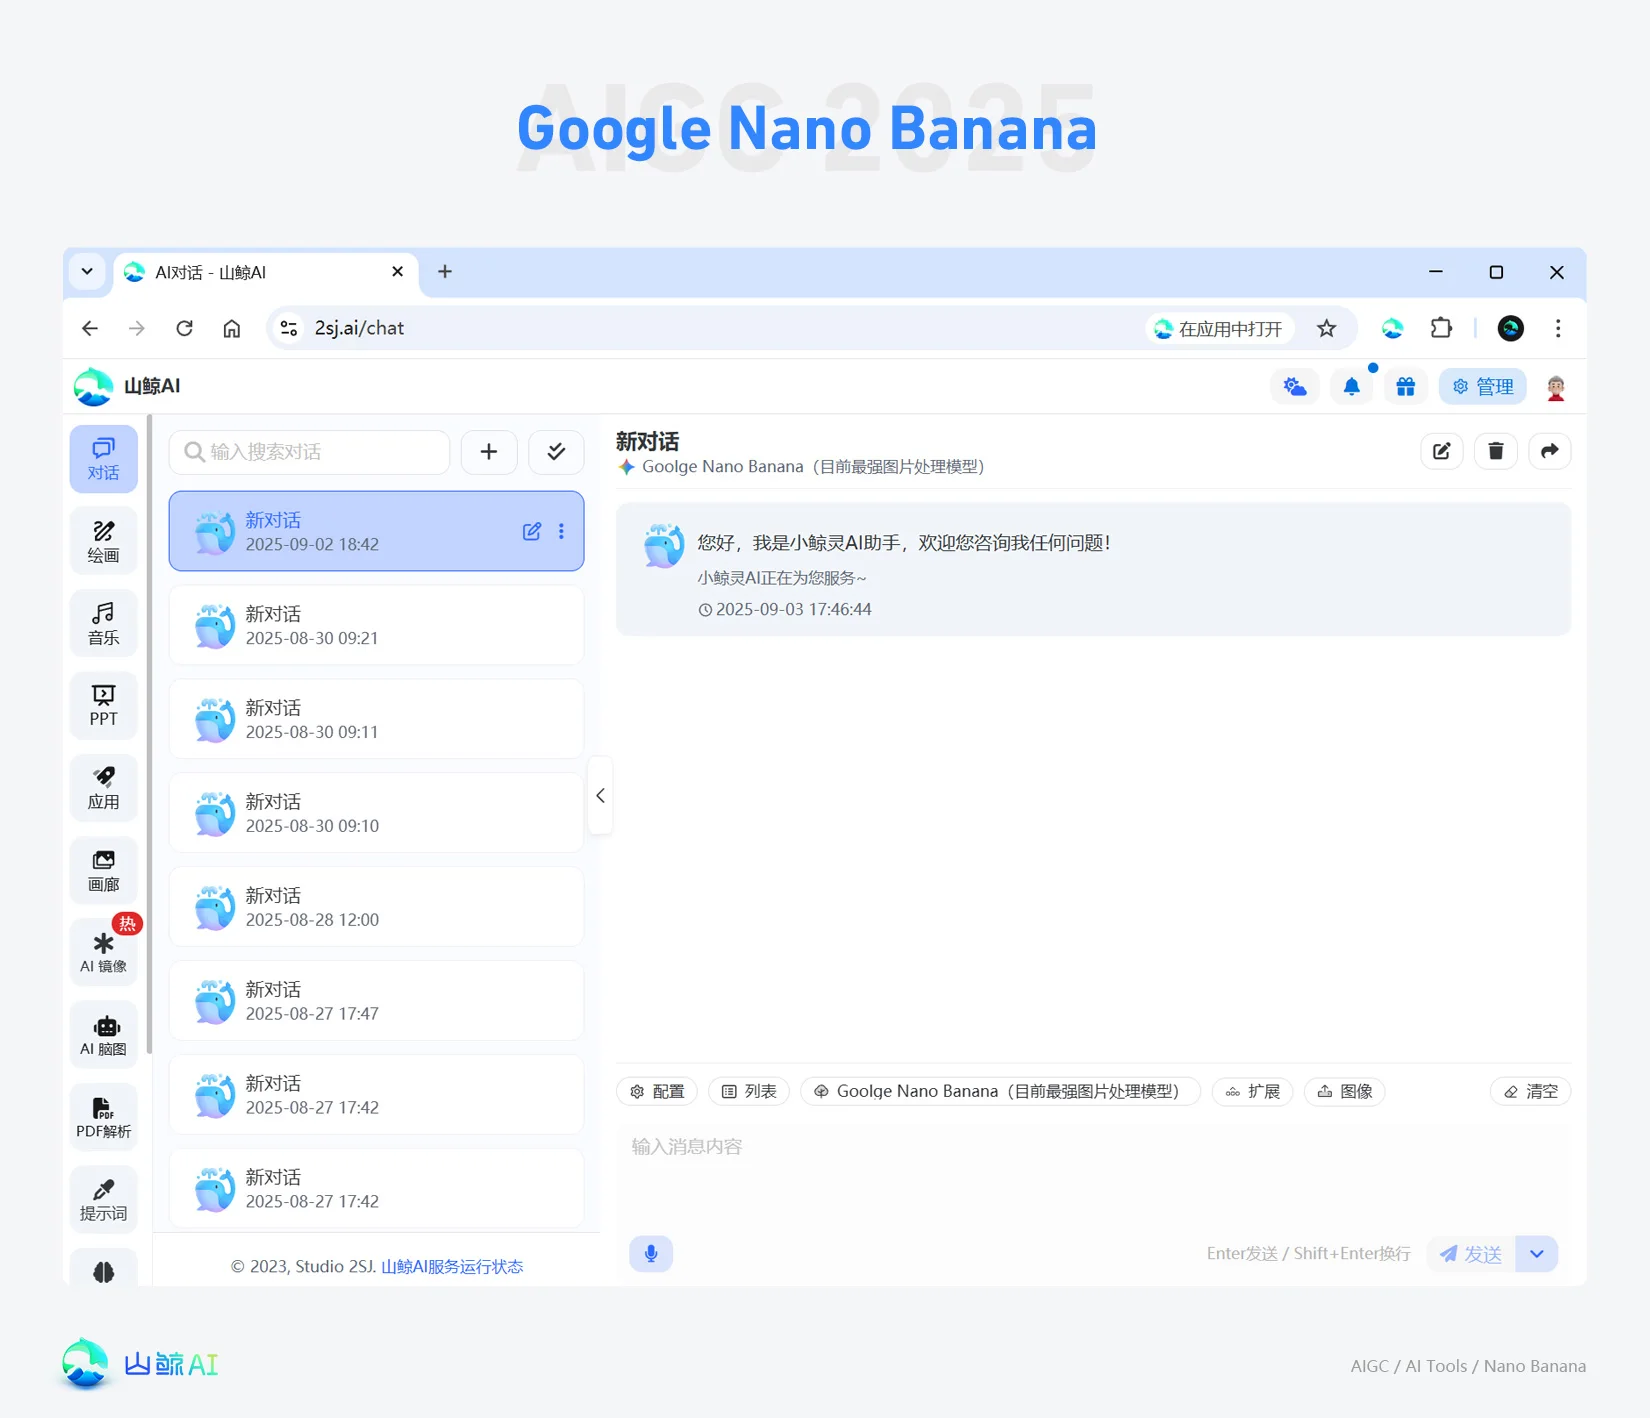Click the 发送 send button
The width and height of the screenshot is (1650, 1418).
tap(1471, 1254)
